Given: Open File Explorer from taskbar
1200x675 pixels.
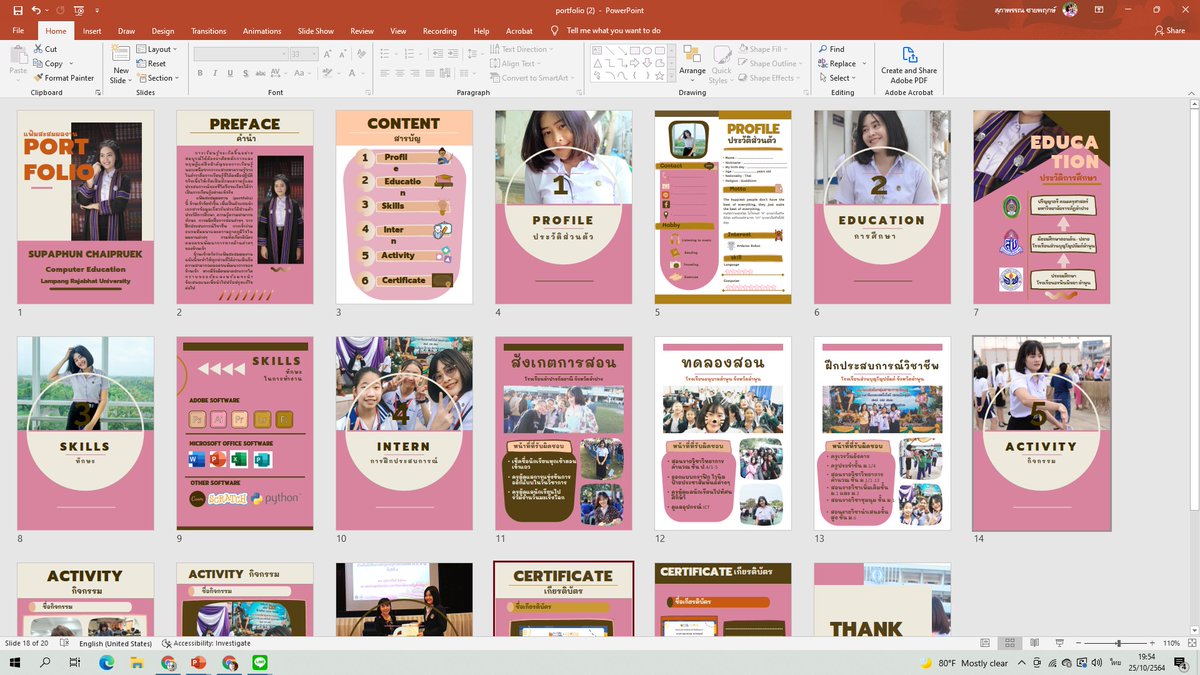Looking at the screenshot, I should [x=137, y=663].
